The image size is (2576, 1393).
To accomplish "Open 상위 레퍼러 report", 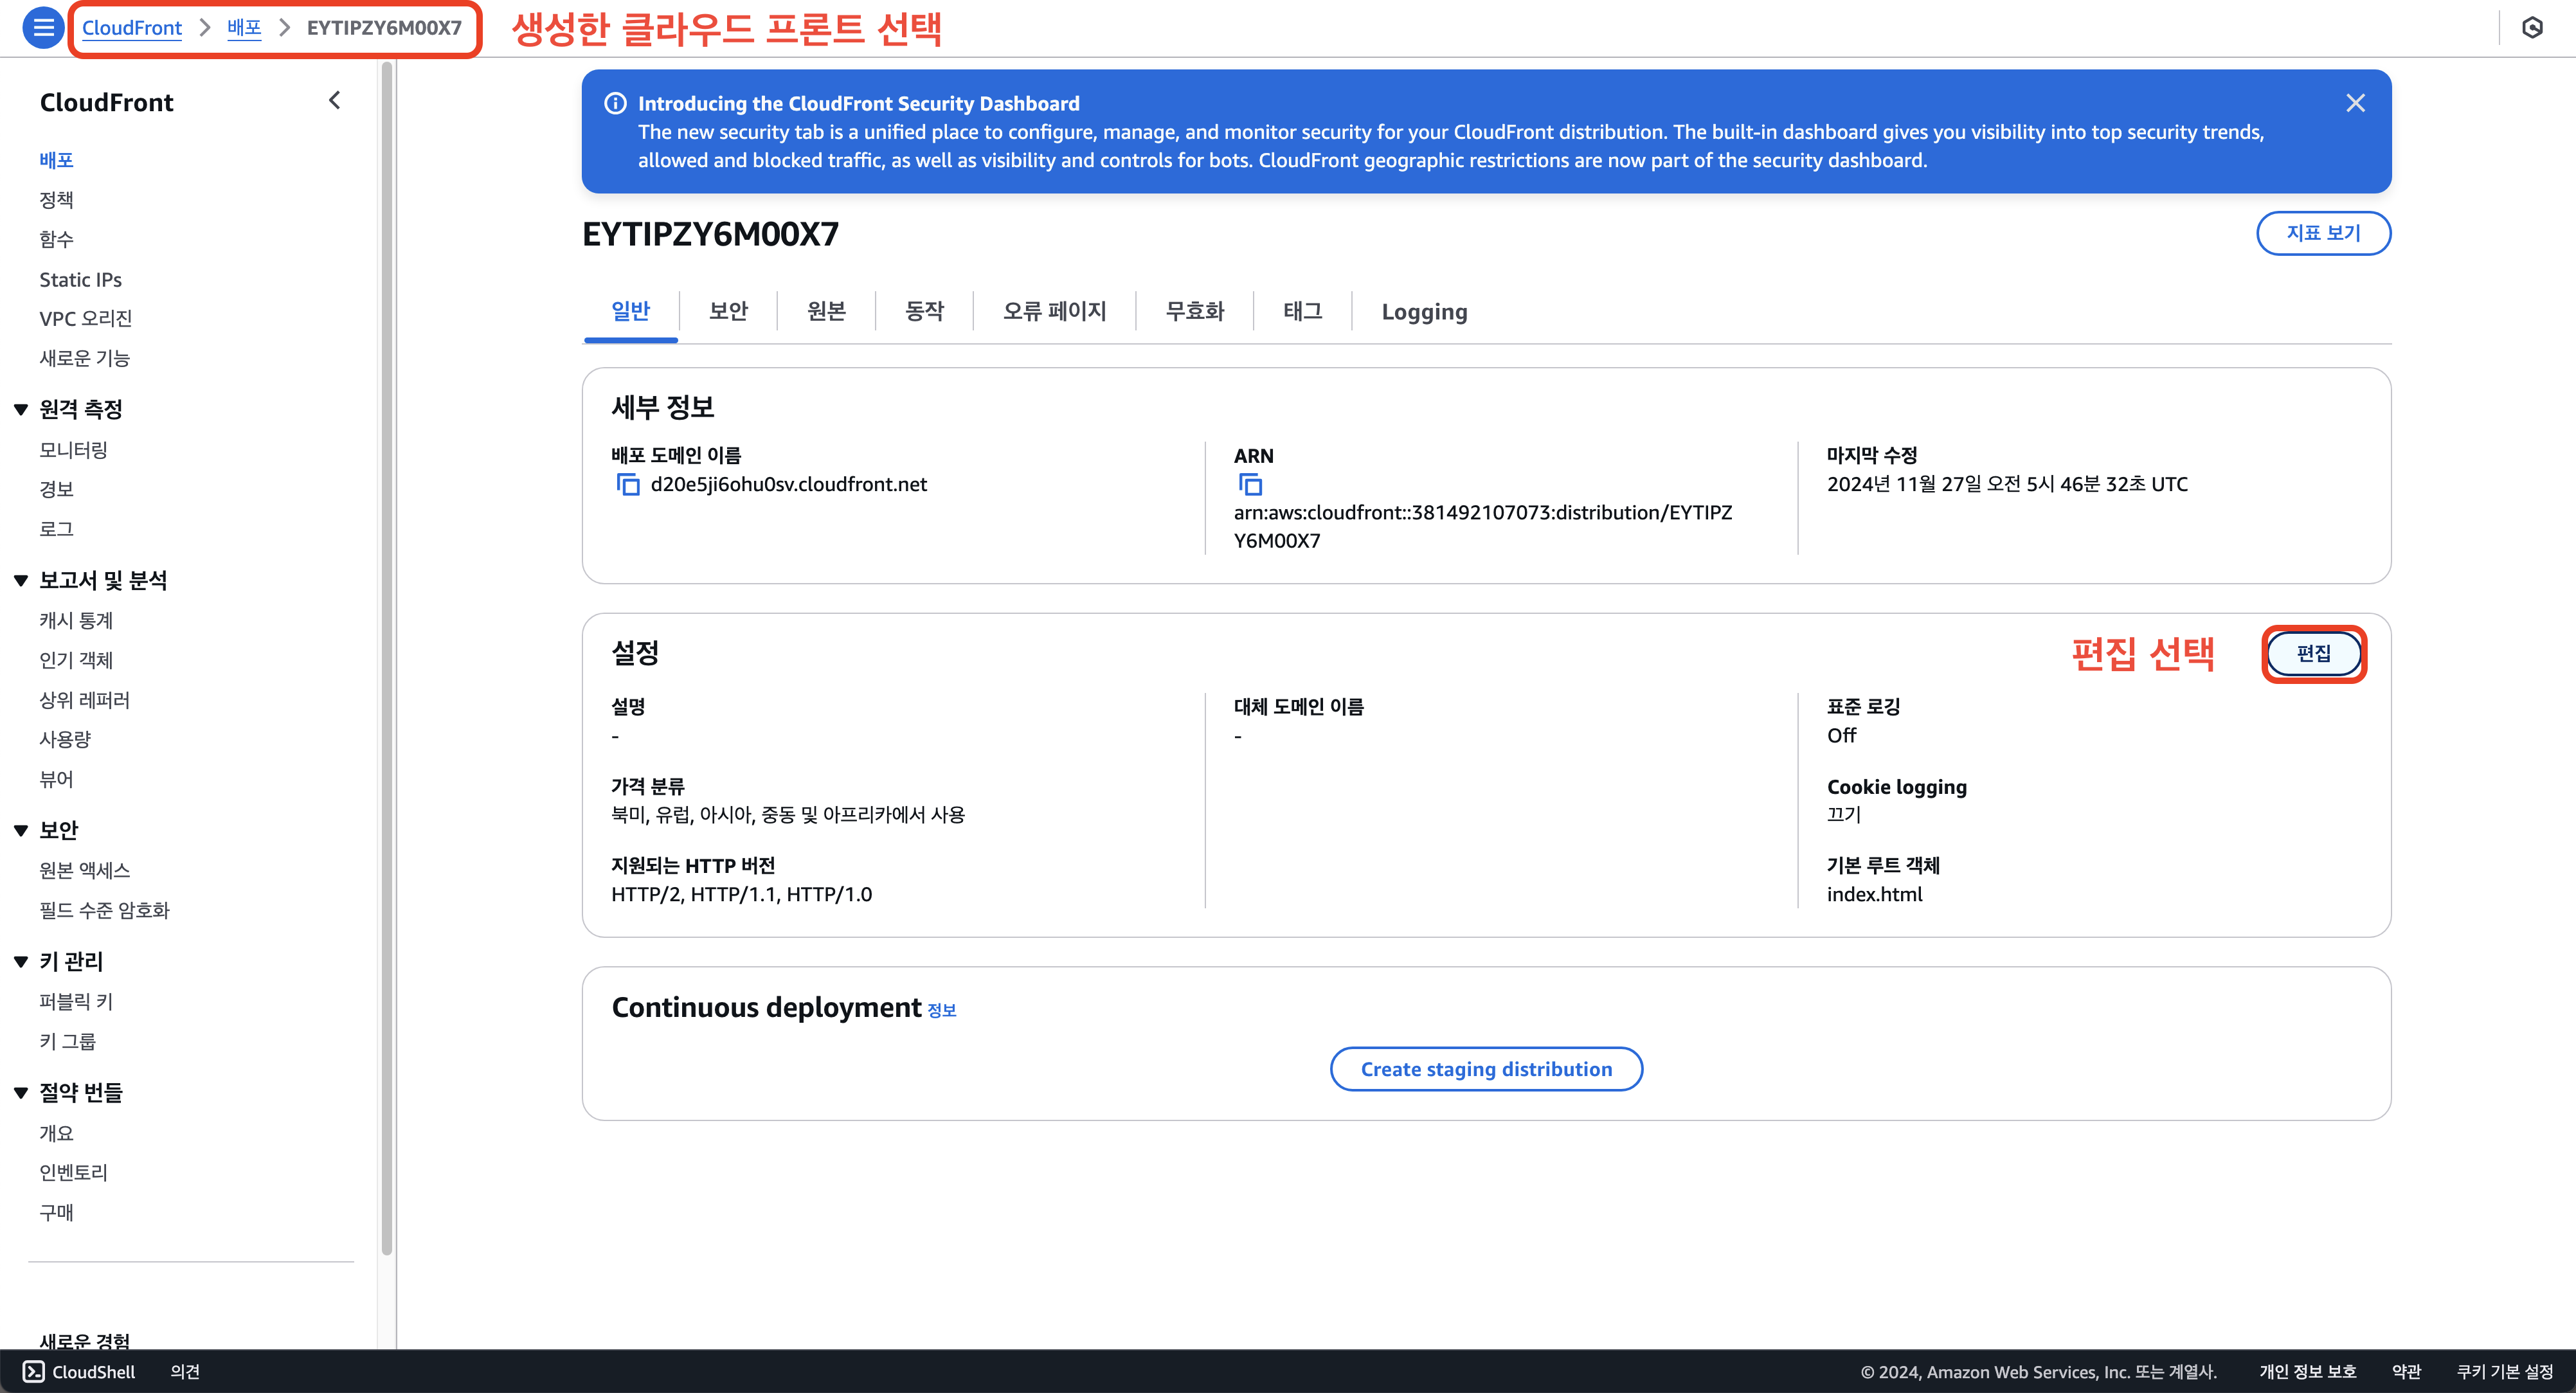I will [x=84, y=700].
